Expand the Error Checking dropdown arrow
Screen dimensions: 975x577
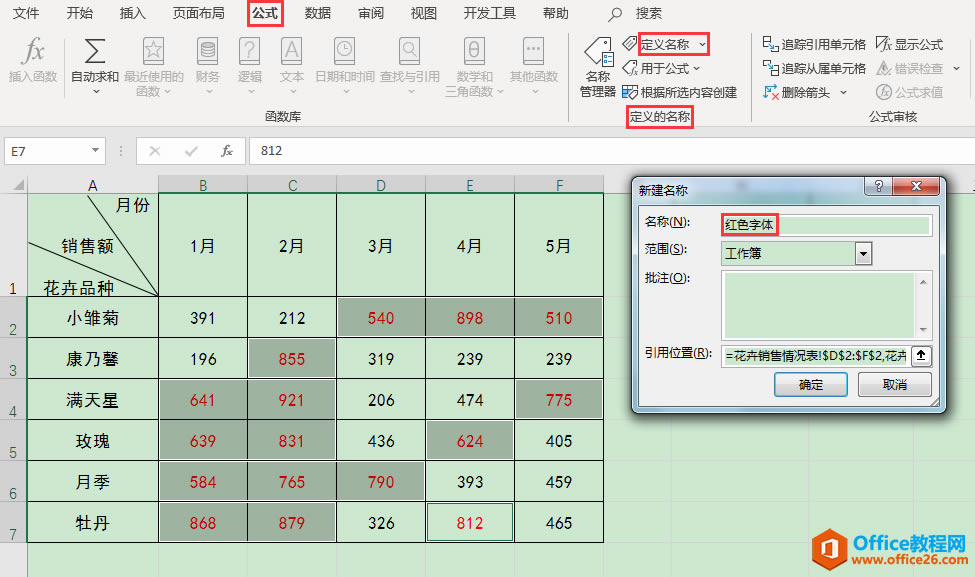pyautogui.click(x=956, y=68)
